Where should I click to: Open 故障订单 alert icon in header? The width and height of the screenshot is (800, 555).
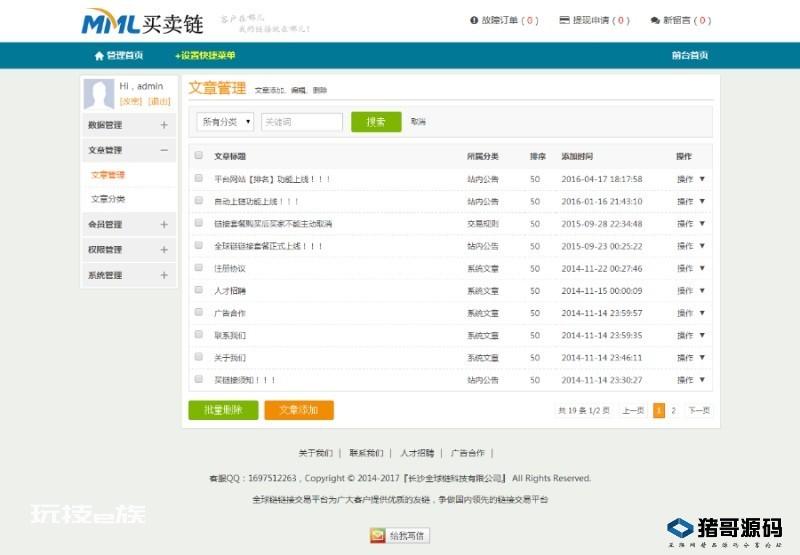pos(474,20)
